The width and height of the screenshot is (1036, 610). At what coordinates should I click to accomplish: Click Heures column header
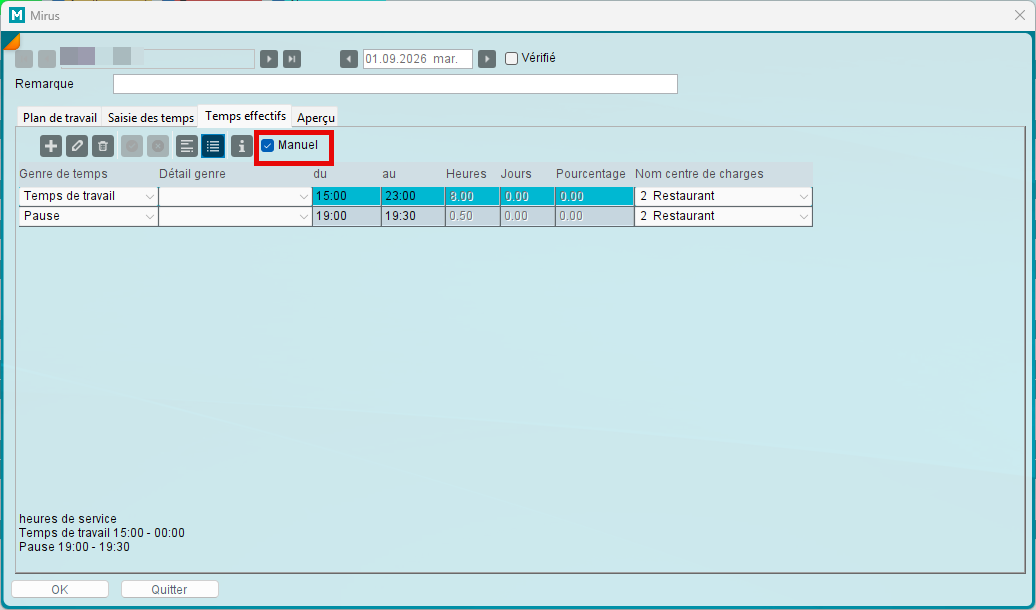pos(466,174)
